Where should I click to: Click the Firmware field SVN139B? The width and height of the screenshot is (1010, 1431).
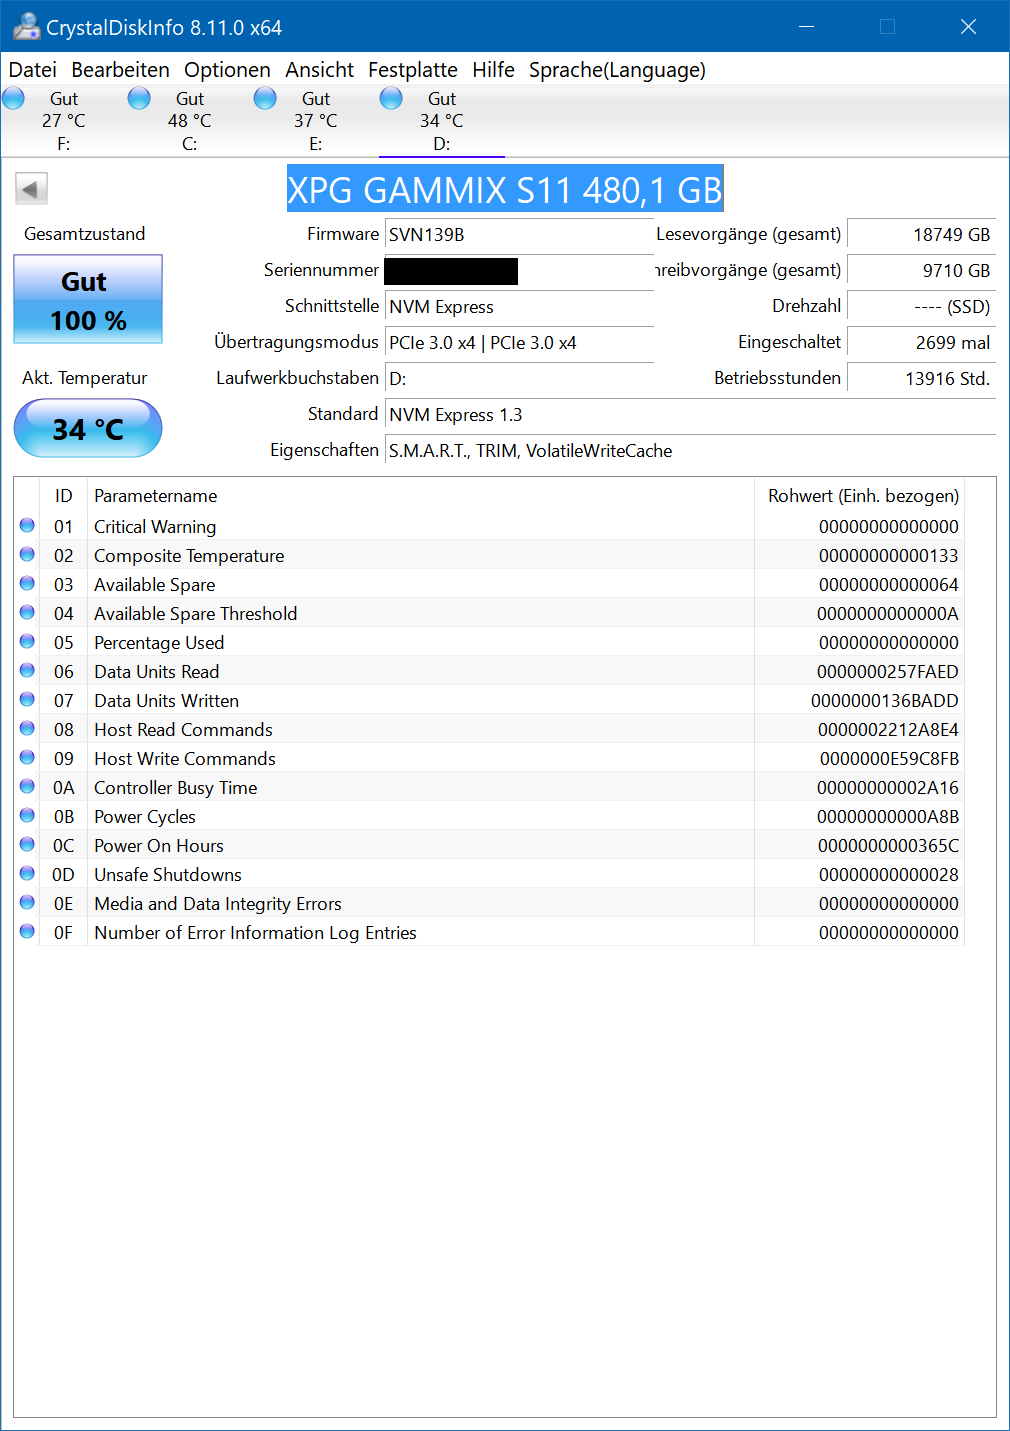[519, 235]
